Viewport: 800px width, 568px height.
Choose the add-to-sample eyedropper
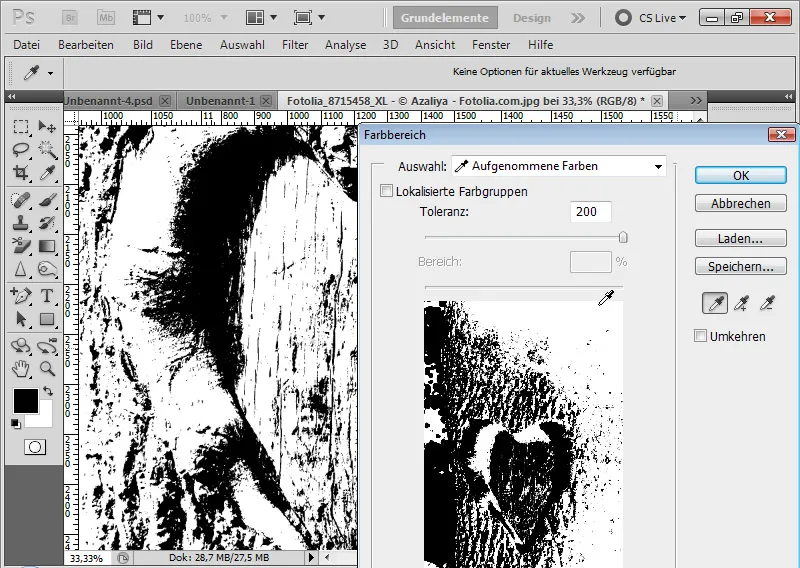pyautogui.click(x=741, y=304)
